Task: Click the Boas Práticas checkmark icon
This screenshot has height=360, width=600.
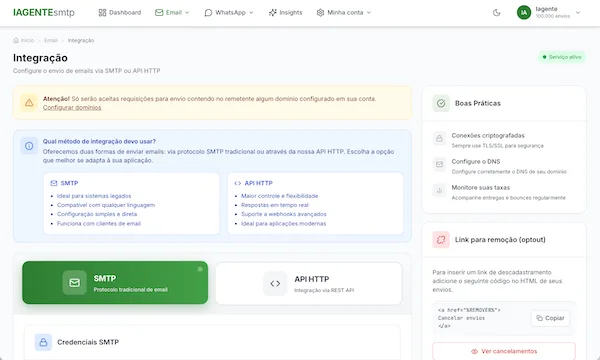Action: (441, 103)
